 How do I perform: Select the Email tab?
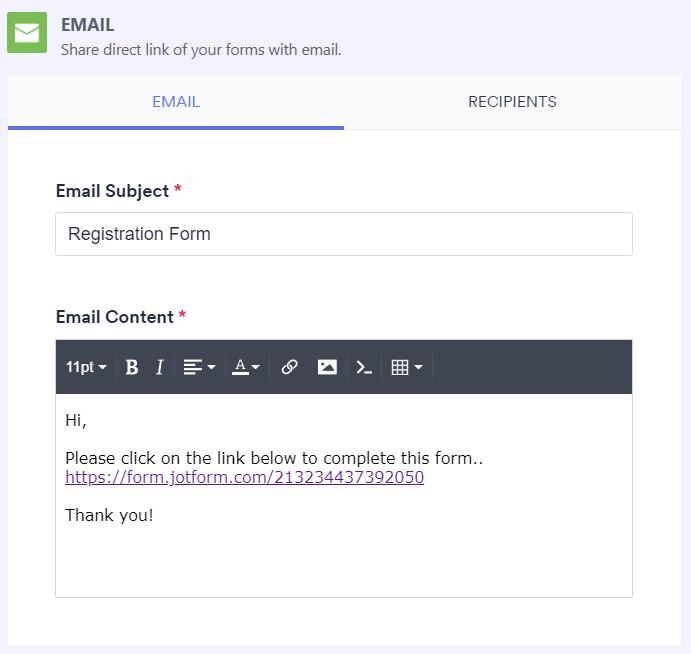pos(176,101)
